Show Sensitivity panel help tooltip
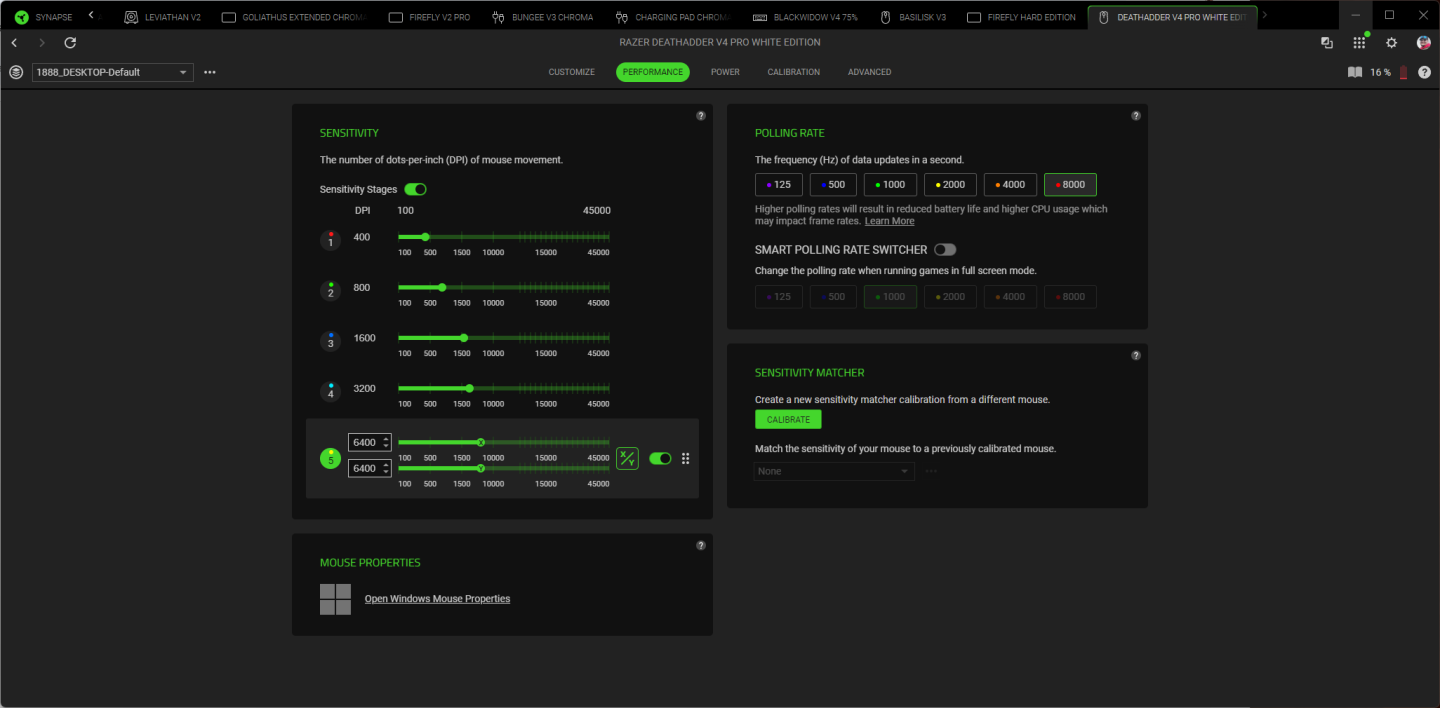The image size is (1440, 708). tap(701, 116)
